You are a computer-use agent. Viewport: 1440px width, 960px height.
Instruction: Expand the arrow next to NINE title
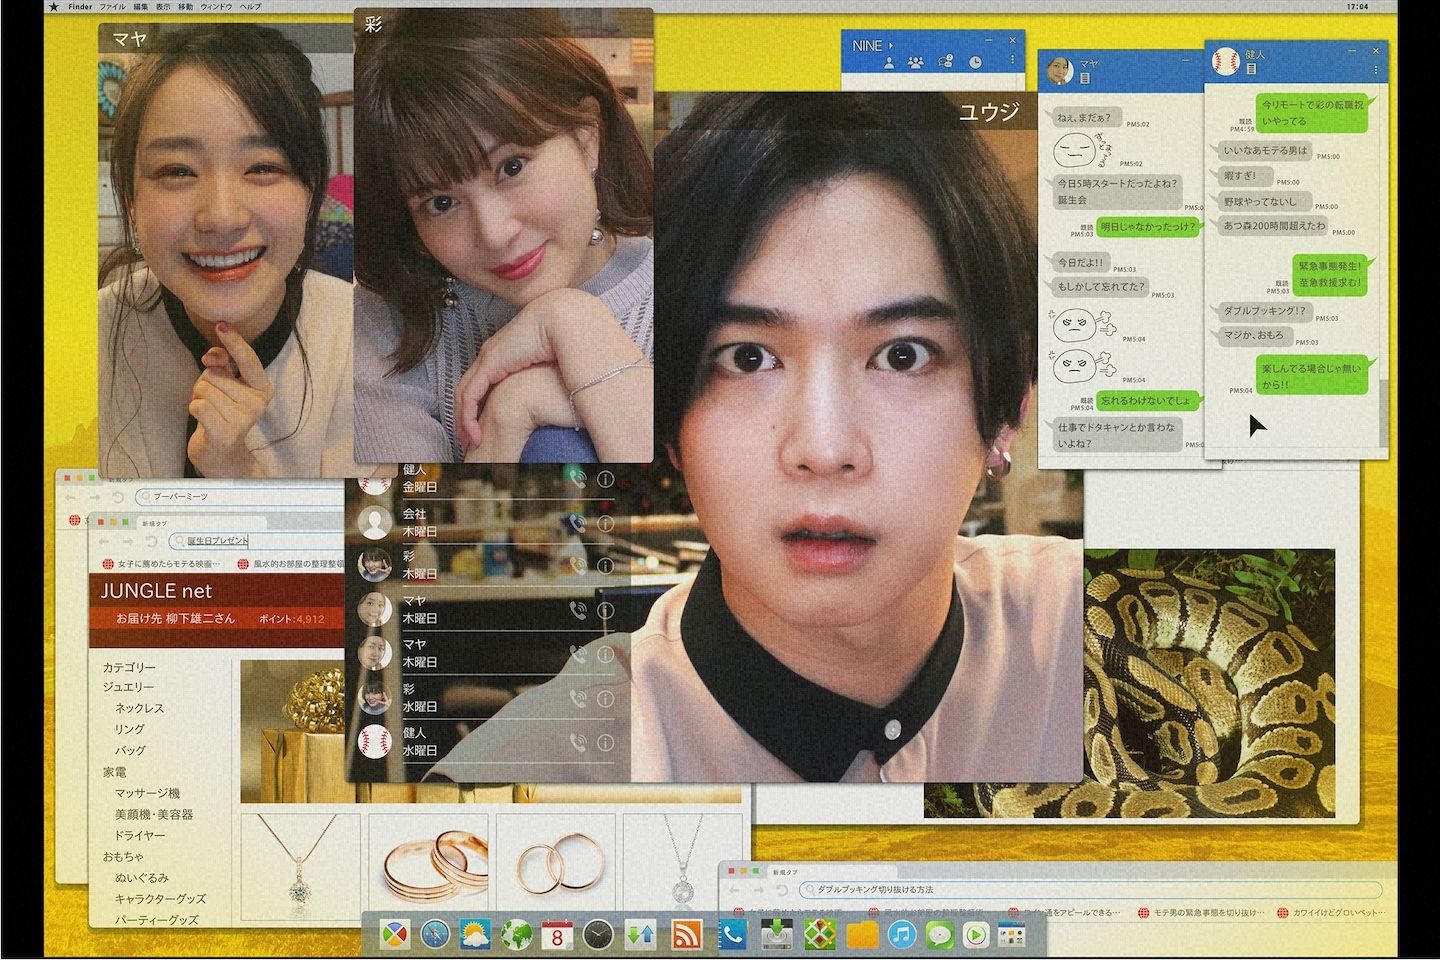coord(890,46)
